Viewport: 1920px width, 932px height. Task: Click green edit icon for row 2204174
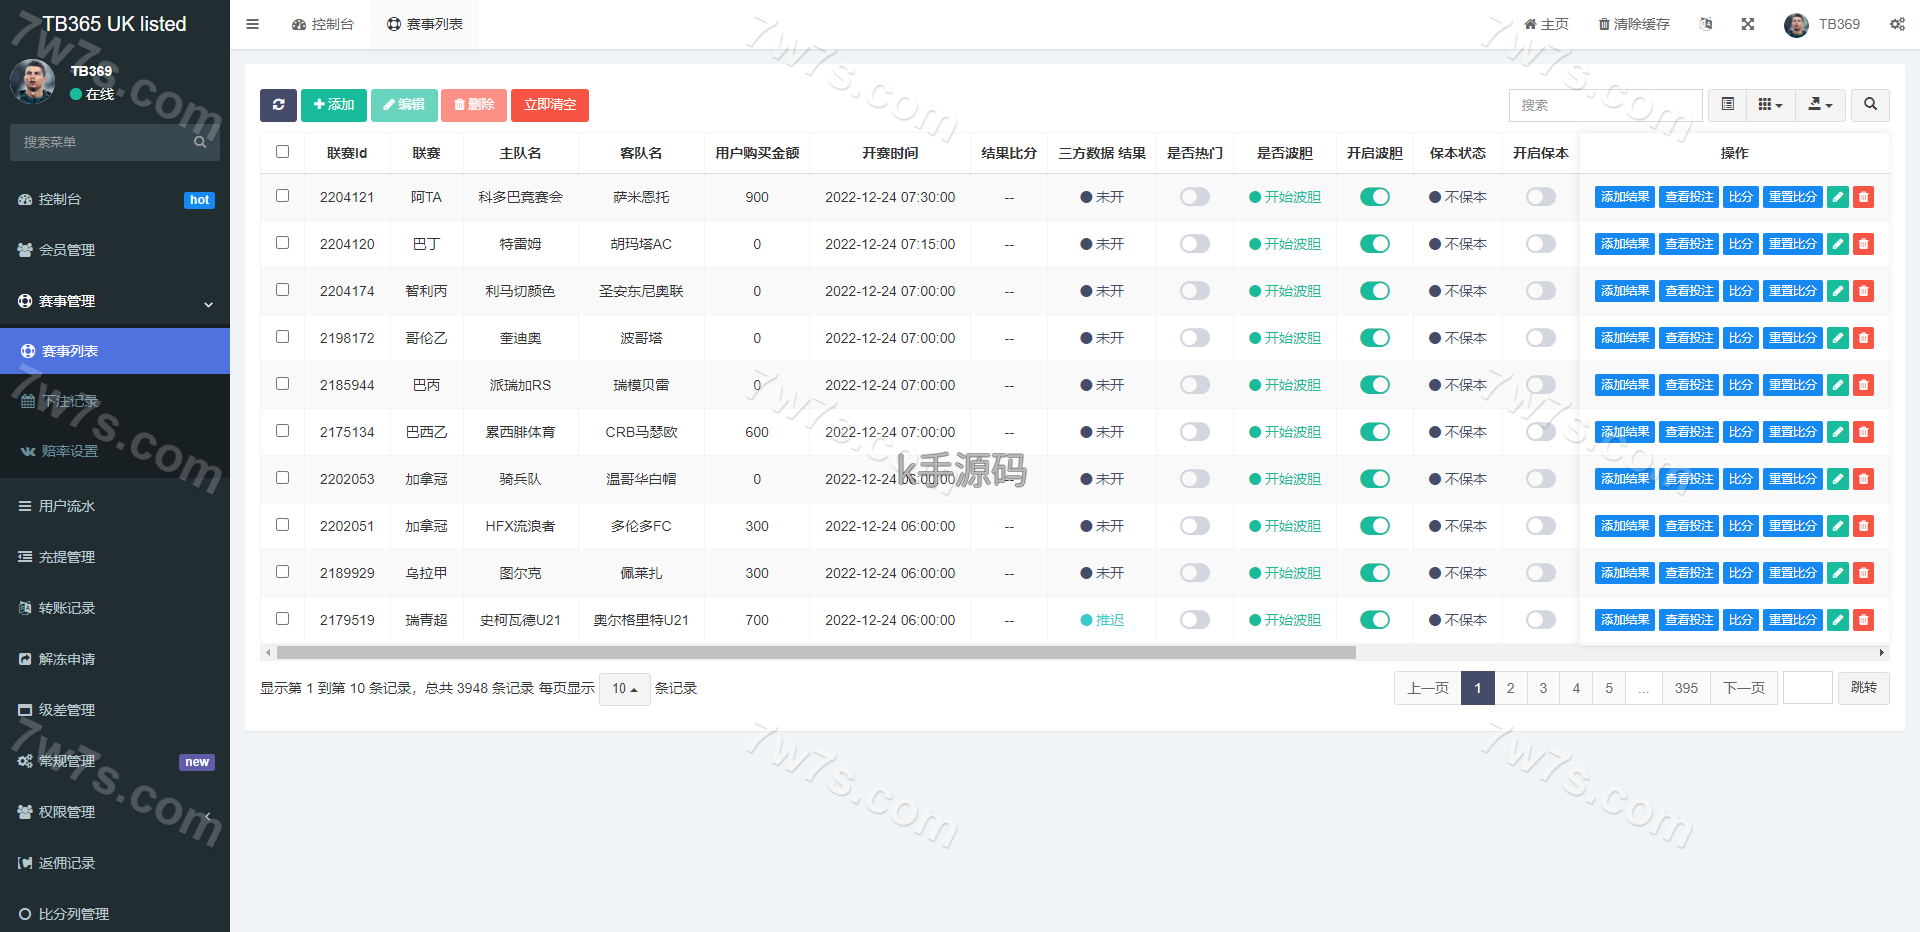pyautogui.click(x=1838, y=291)
